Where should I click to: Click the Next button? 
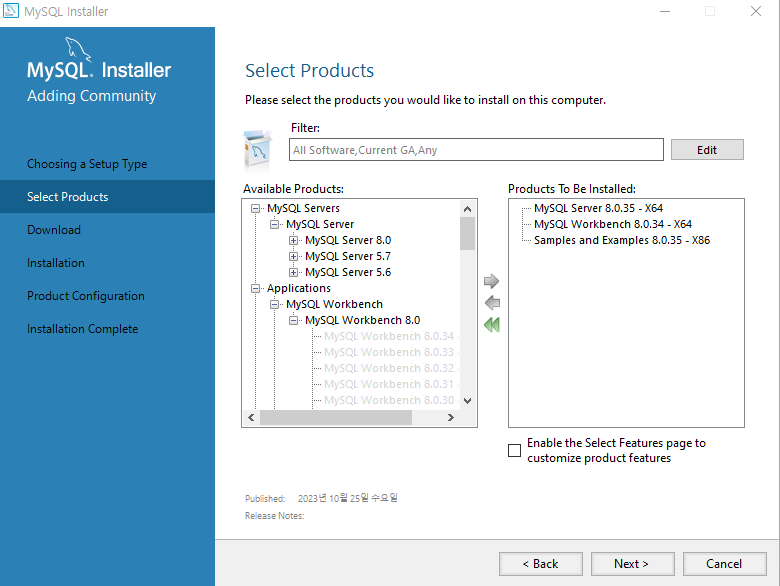[x=632, y=564]
